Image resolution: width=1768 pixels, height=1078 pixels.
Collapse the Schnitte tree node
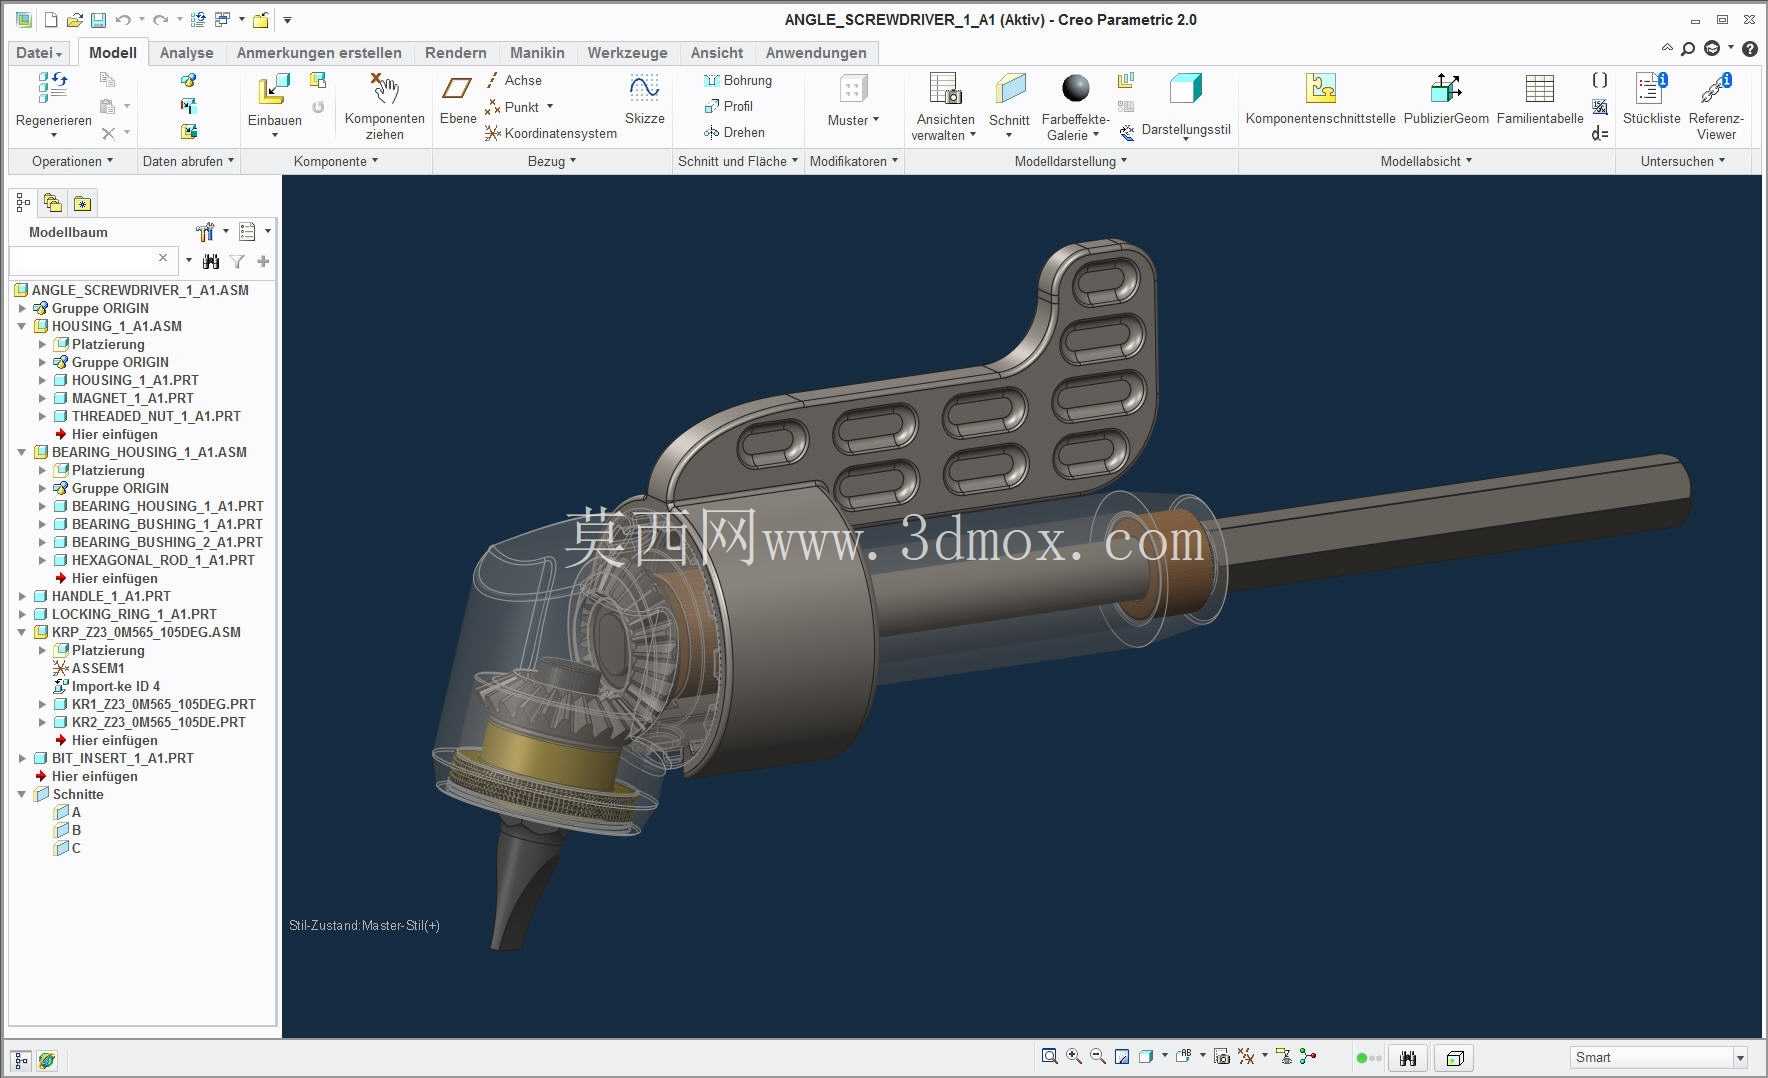(x=21, y=794)
